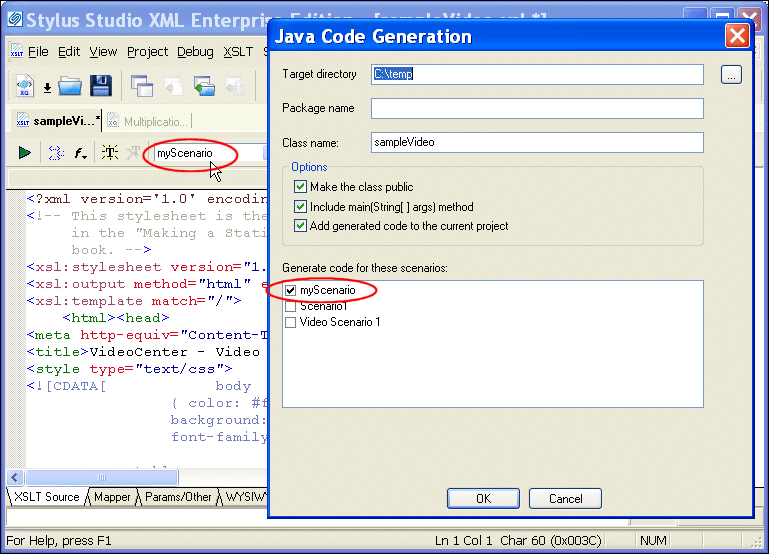The width and height of the screenshot is (769, 554).
Task: Open file with the folder icon
Action: click(x=70, y=86)
